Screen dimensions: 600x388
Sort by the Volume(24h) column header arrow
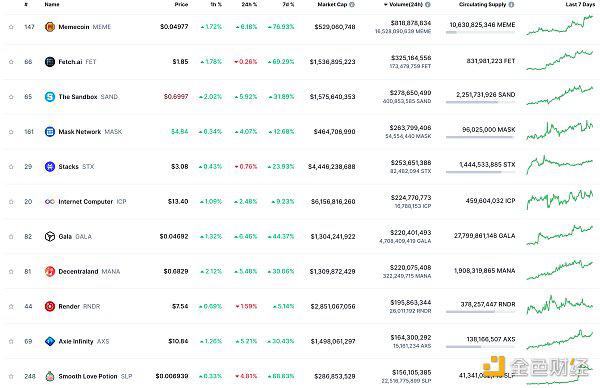[x=385, y=5]
